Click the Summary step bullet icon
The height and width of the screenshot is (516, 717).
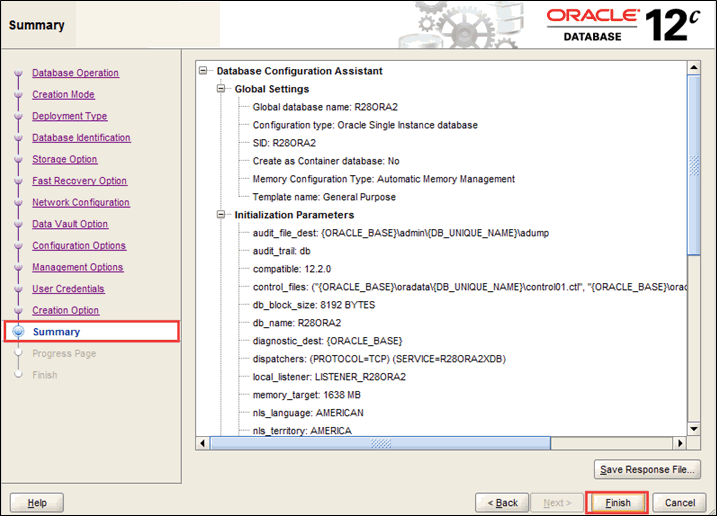coord(18,332)
